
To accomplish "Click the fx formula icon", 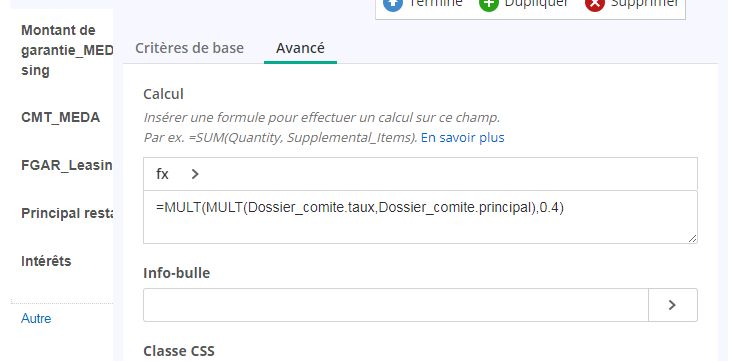I will 162,174.
